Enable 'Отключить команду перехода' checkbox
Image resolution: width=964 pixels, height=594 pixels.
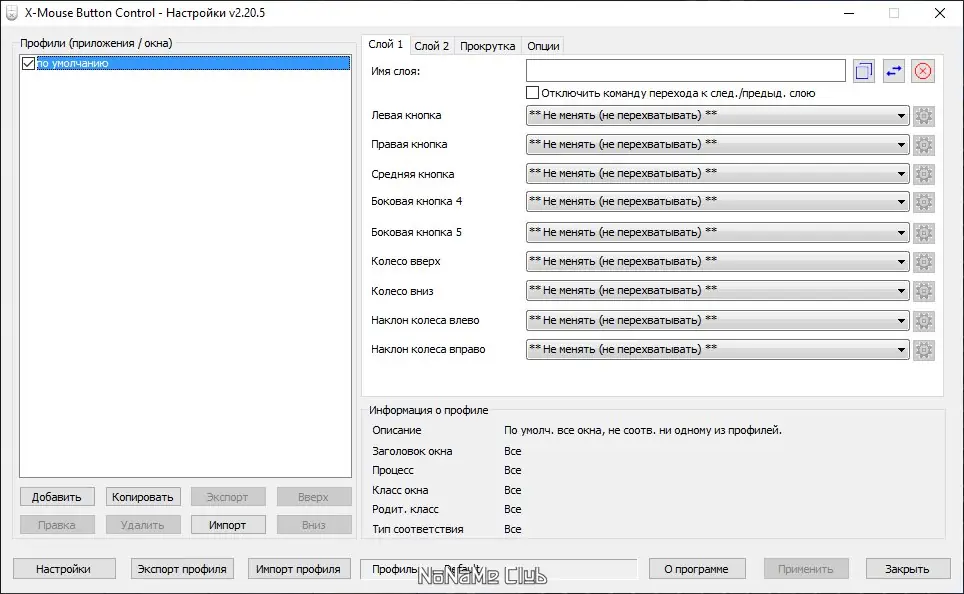(x=532, y=93)
